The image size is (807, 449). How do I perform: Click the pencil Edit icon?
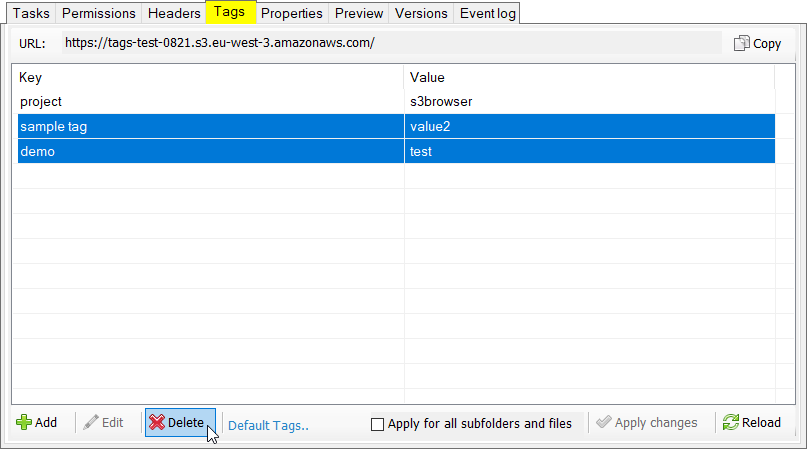tap(91, 423)
